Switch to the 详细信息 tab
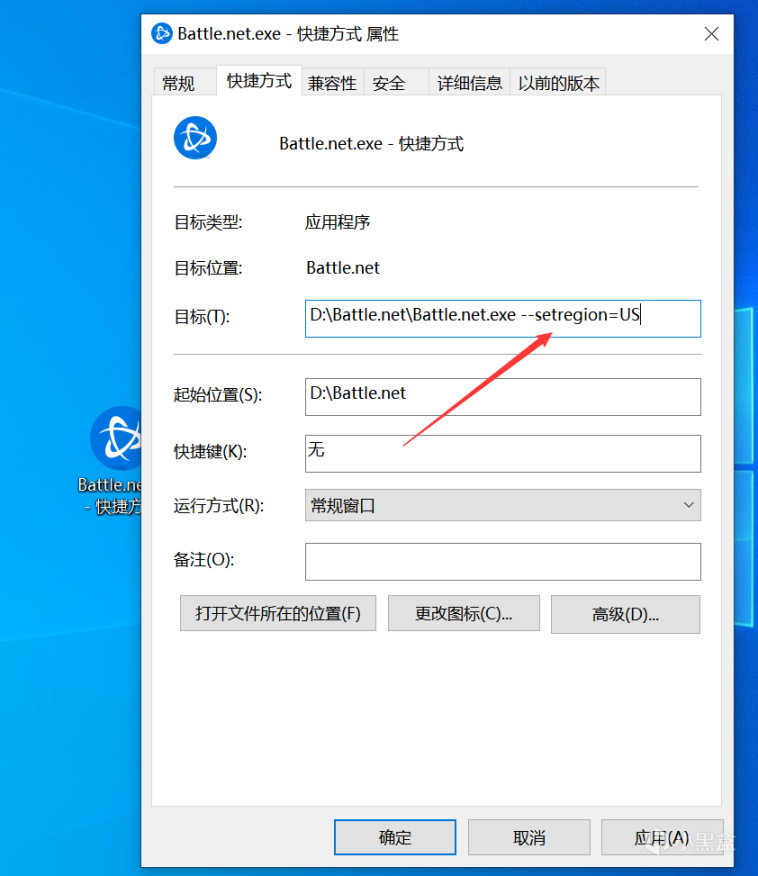Image resolution: width=758 pixels, height=876 pixels. [469, 83]
